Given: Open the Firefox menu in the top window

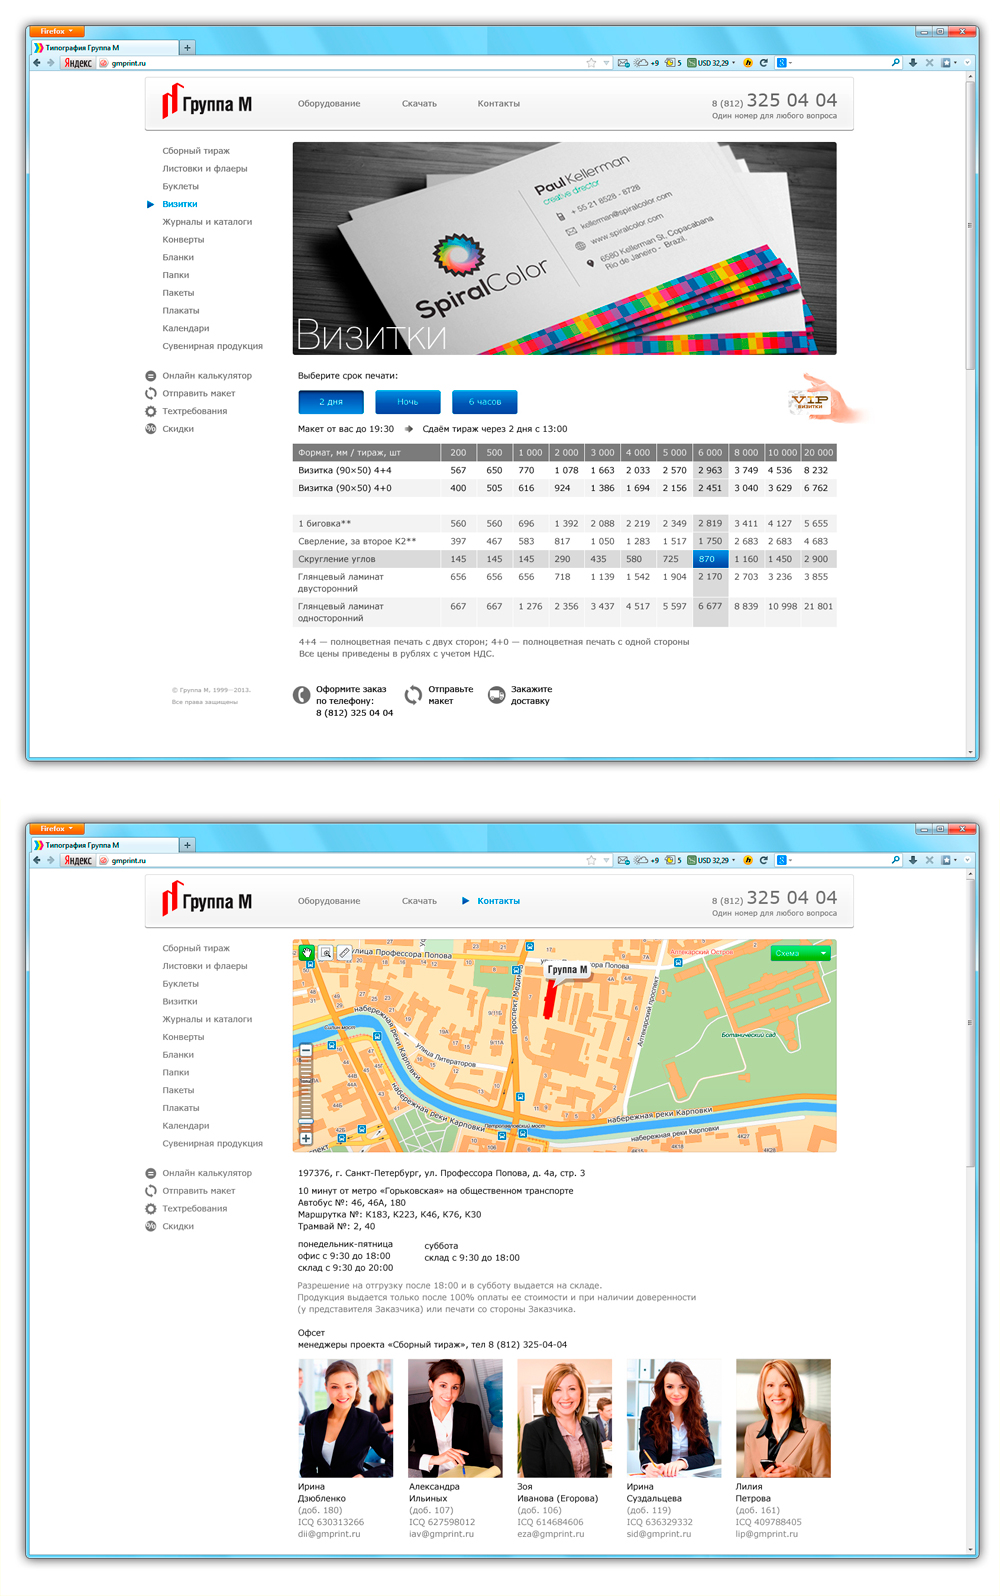Looking at the screenshot, I should pyautogui.click(x=57, y=31).
